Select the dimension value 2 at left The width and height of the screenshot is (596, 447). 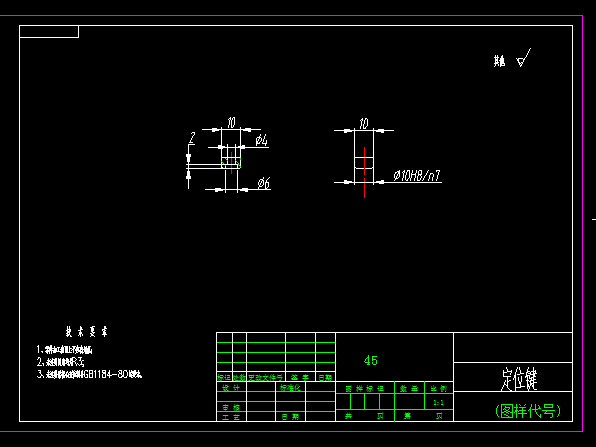(x=192, y=138)
